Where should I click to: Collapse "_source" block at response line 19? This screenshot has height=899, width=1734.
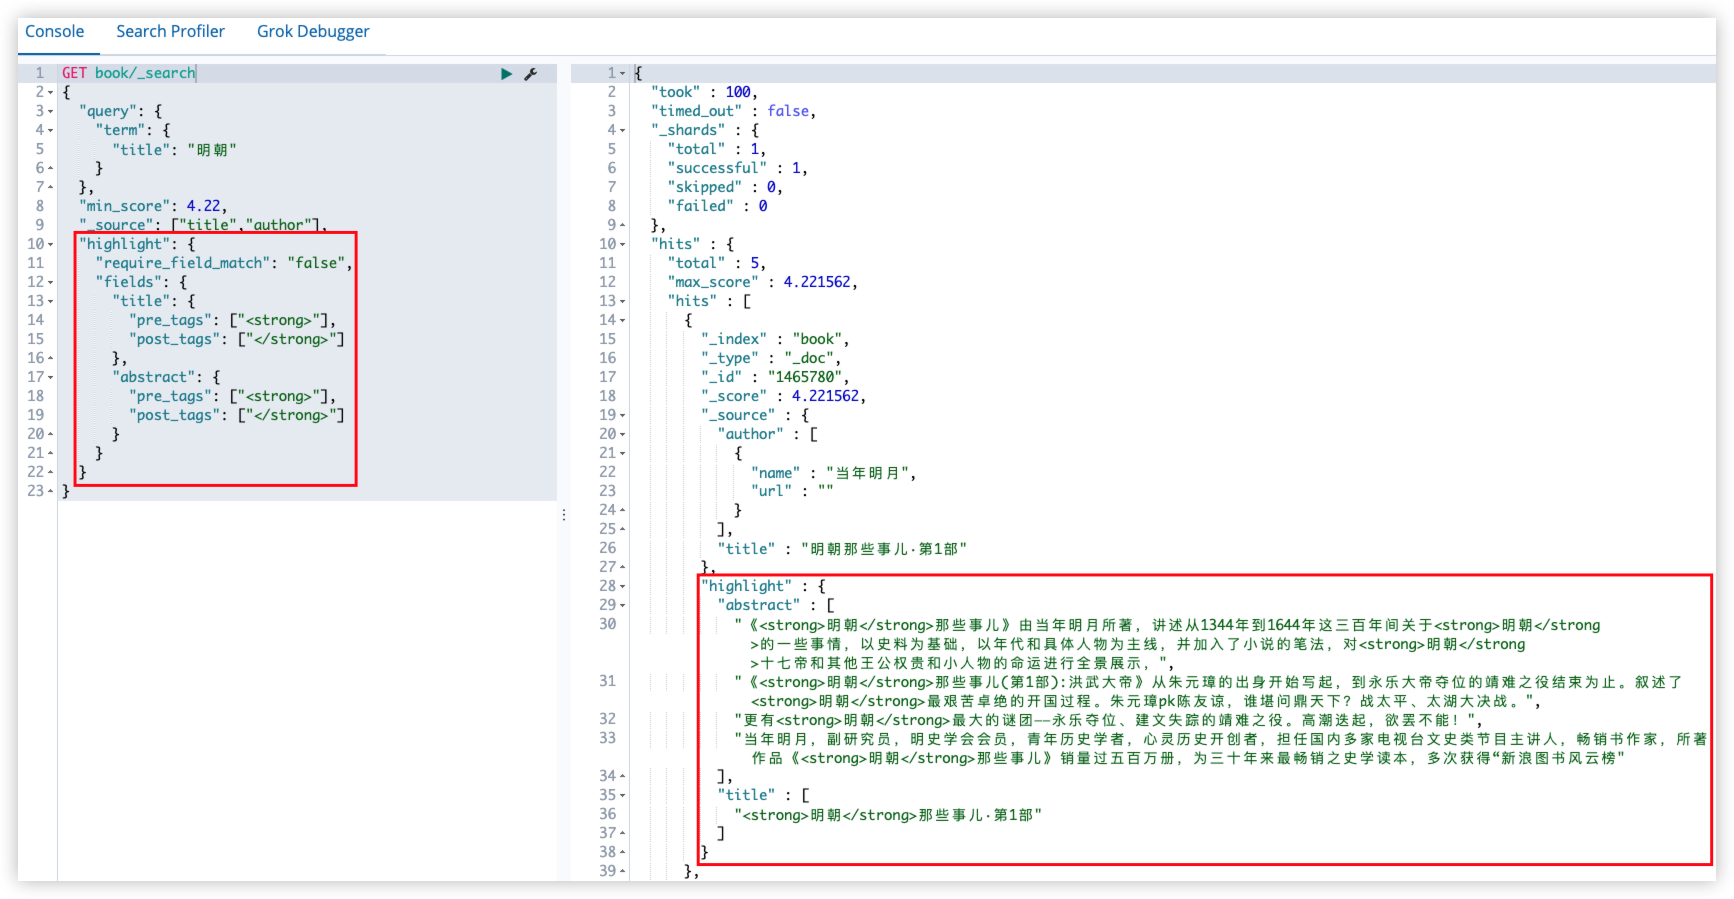[x=623, y=415]
